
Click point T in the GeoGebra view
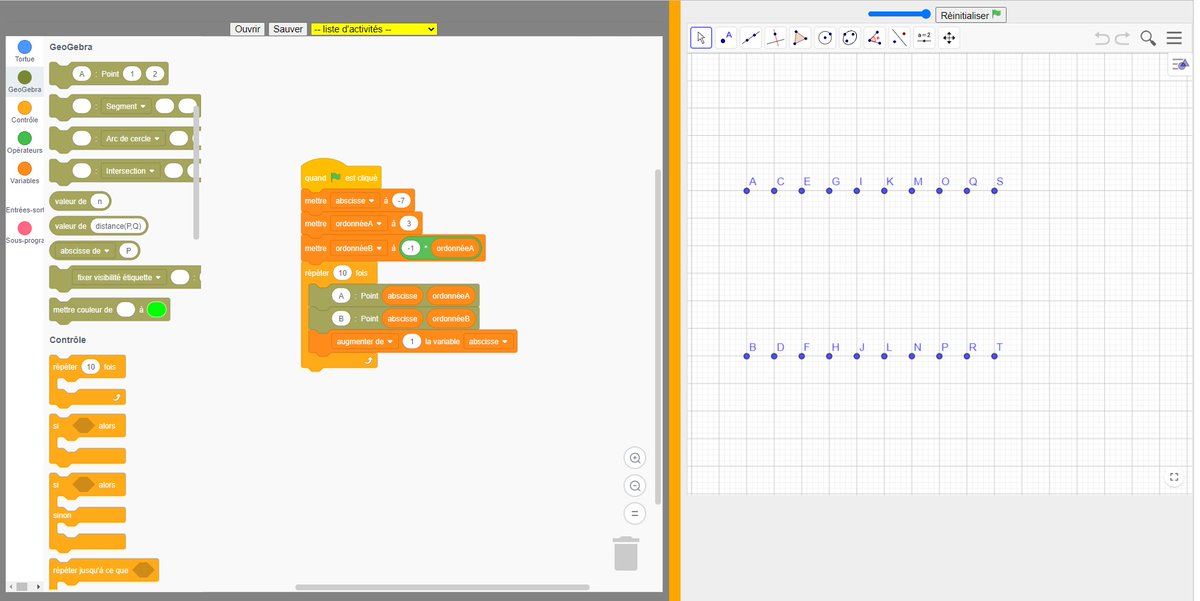pyautogui.click(x=995, y=356)
